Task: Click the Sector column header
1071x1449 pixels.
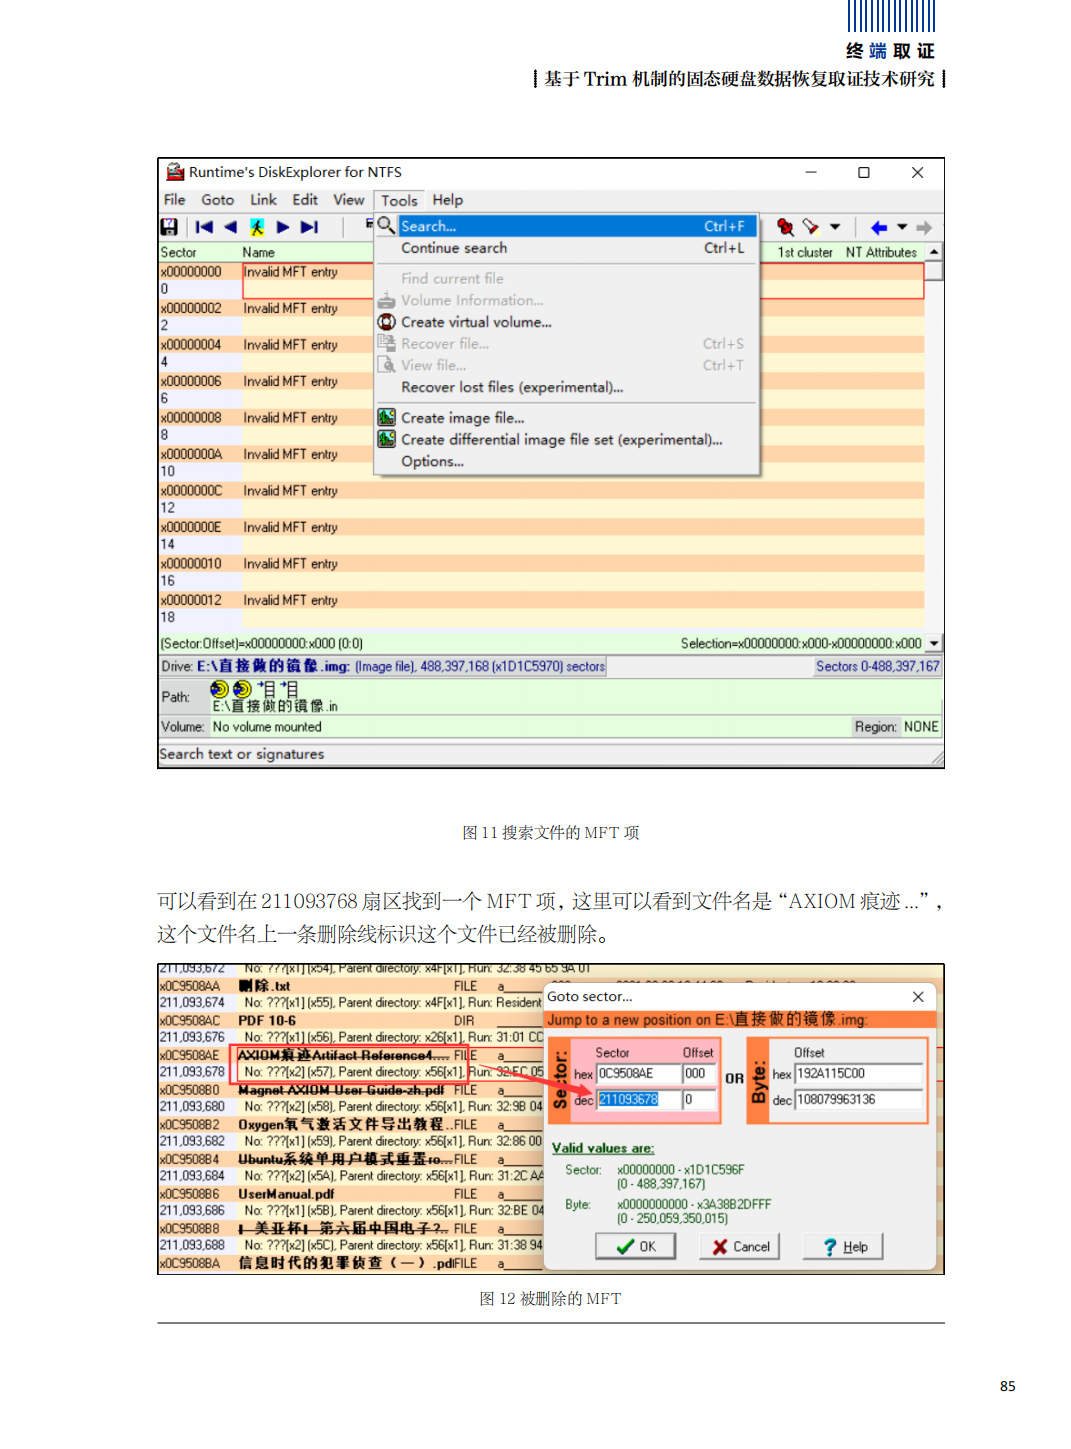Action: [x=199, y=252]
